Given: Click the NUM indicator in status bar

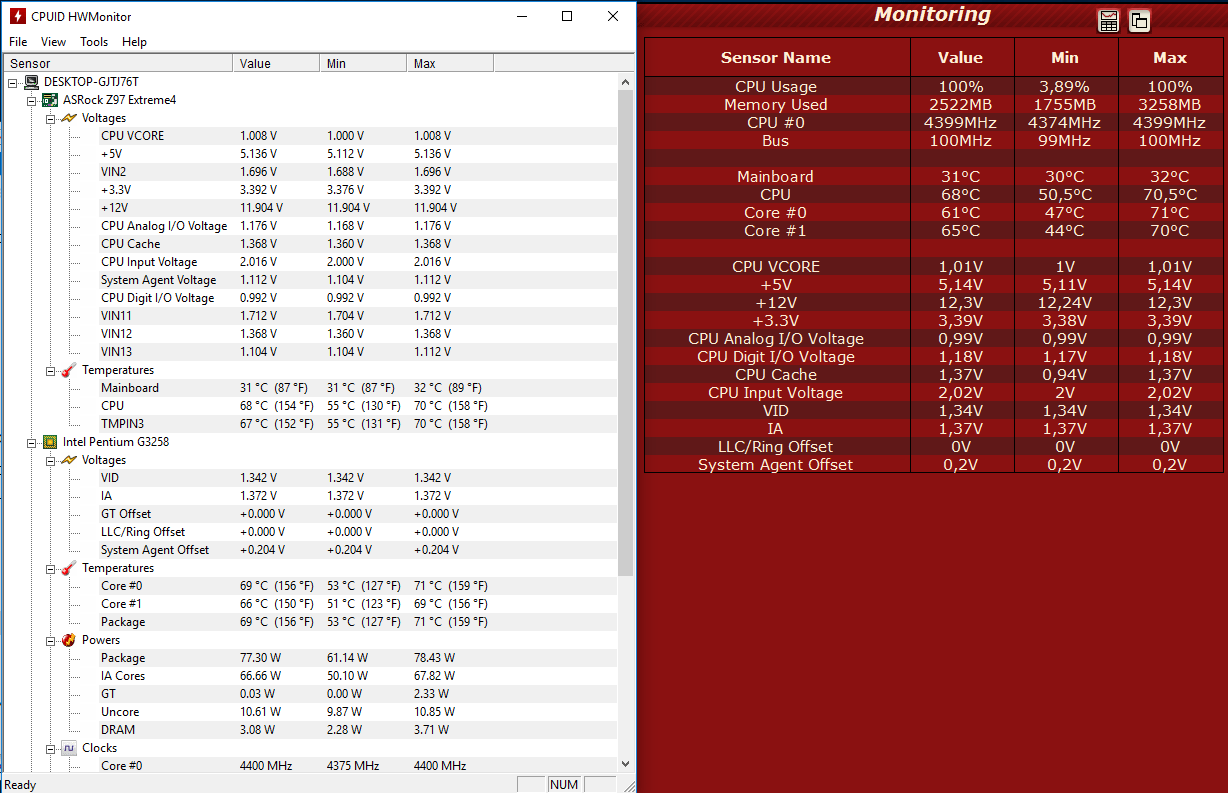Looking at the screenshot, I should tap(564, 785).
